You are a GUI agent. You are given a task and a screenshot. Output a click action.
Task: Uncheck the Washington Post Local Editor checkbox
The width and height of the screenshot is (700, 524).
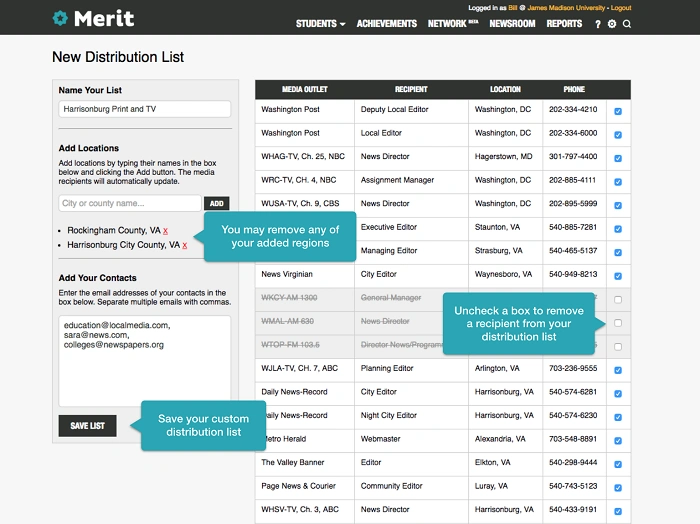pos(618,135)
